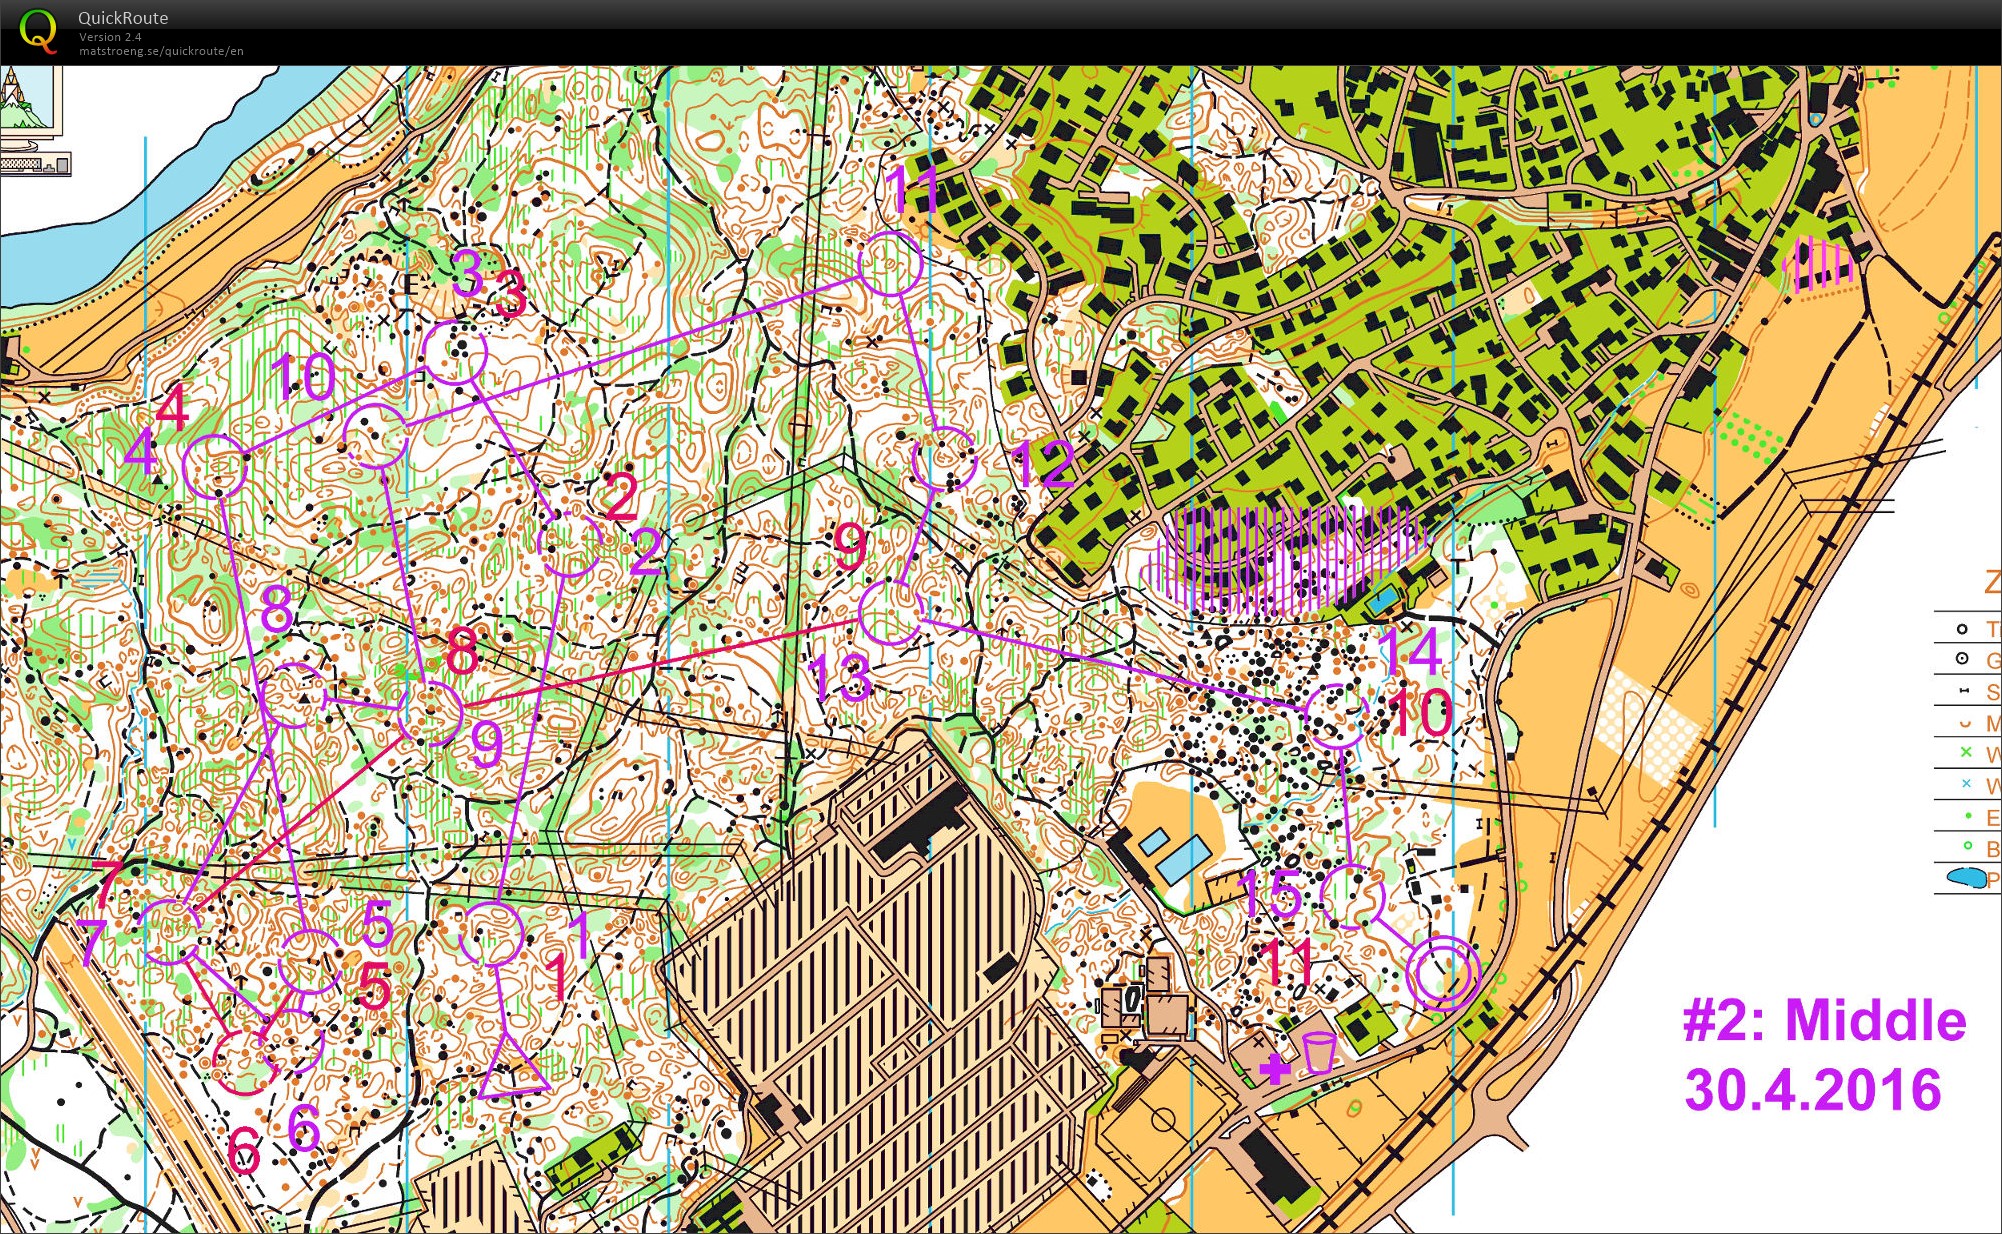The image size is (2002, 1234).
Task: Click the '#2: Middle' course title
Action: tap(1824, 1021)
